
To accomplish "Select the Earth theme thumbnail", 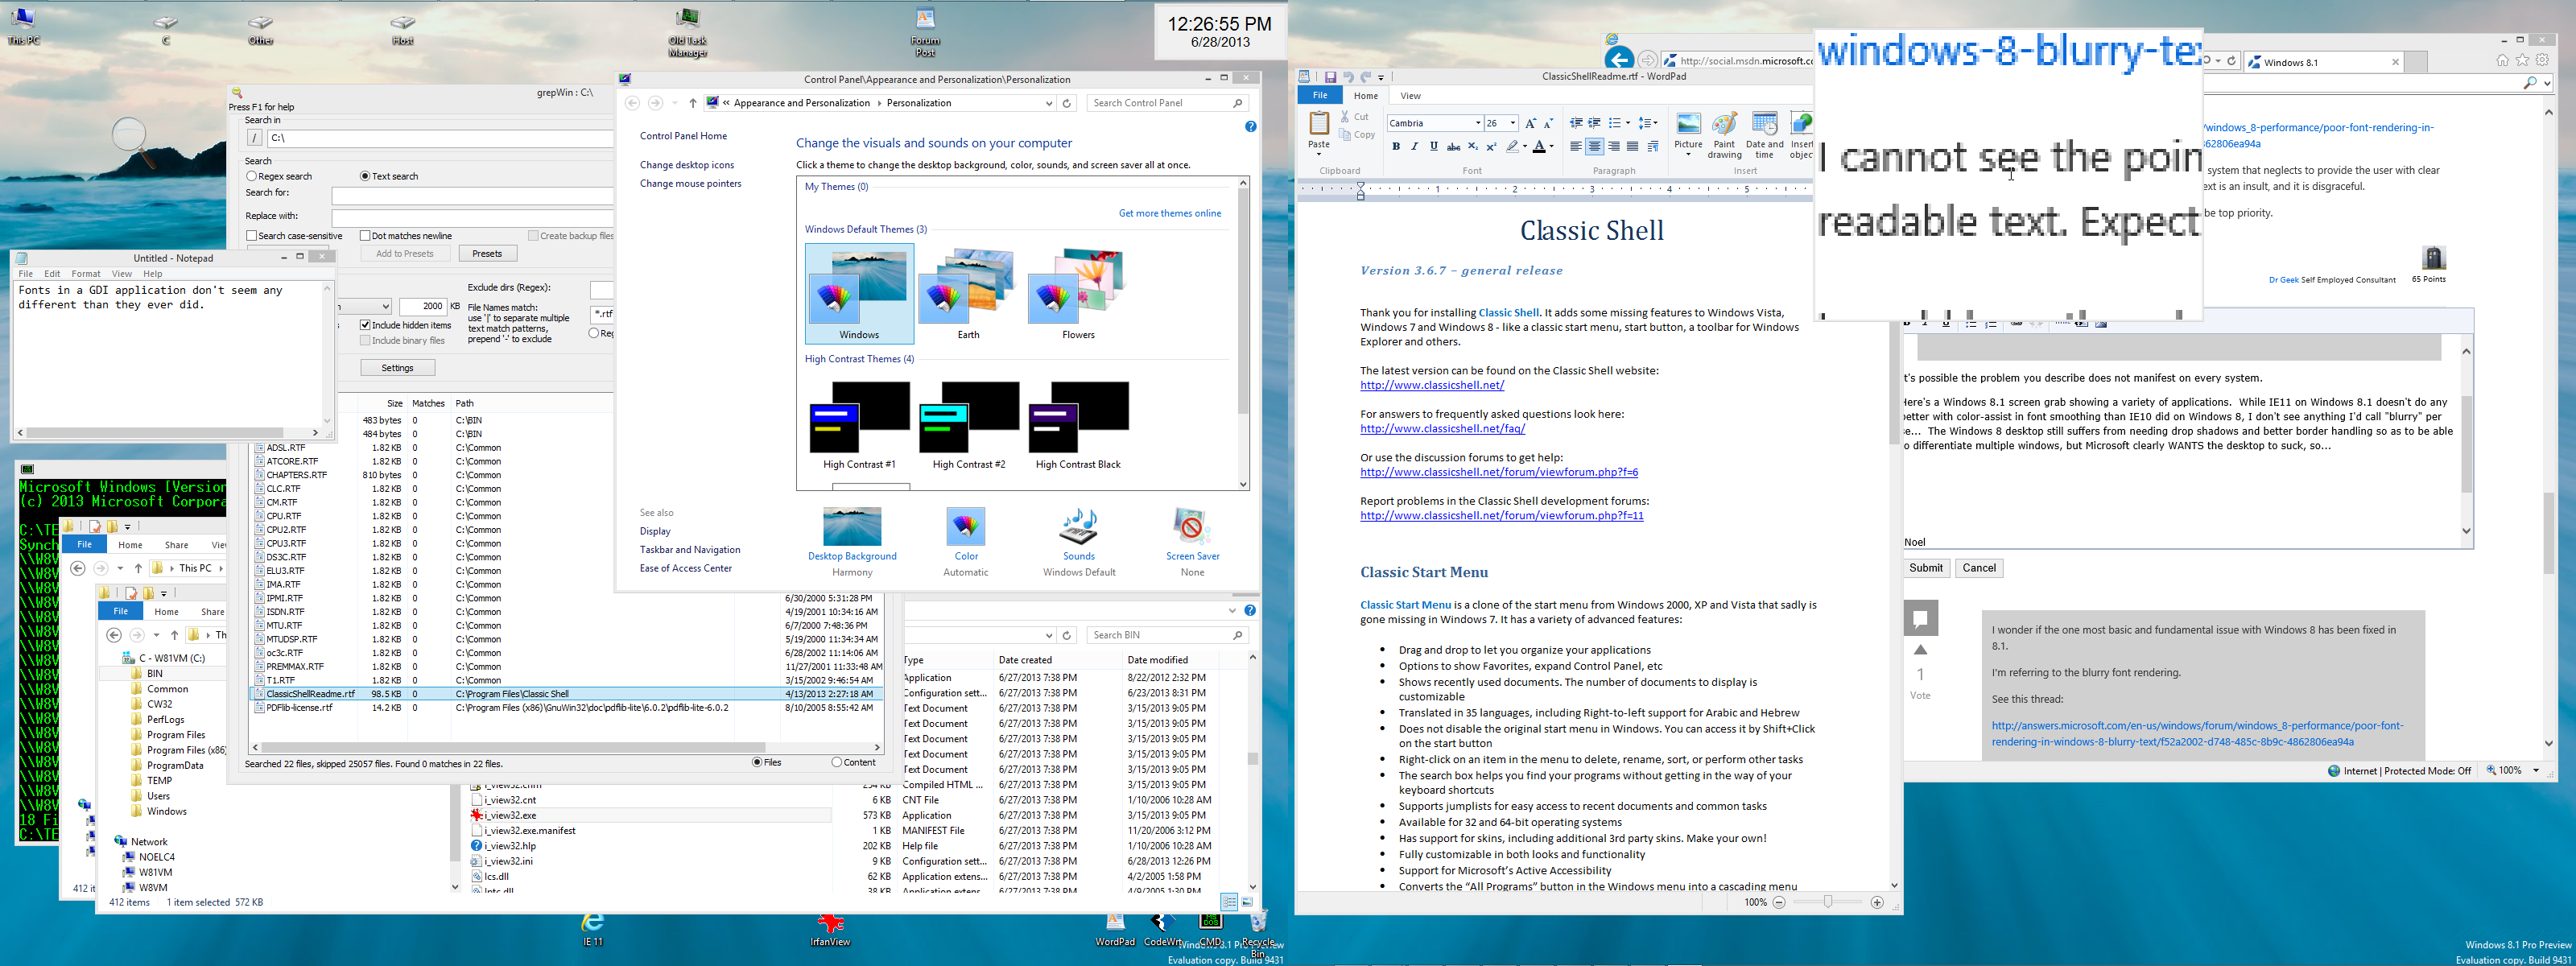I will [x=968, y=294].
